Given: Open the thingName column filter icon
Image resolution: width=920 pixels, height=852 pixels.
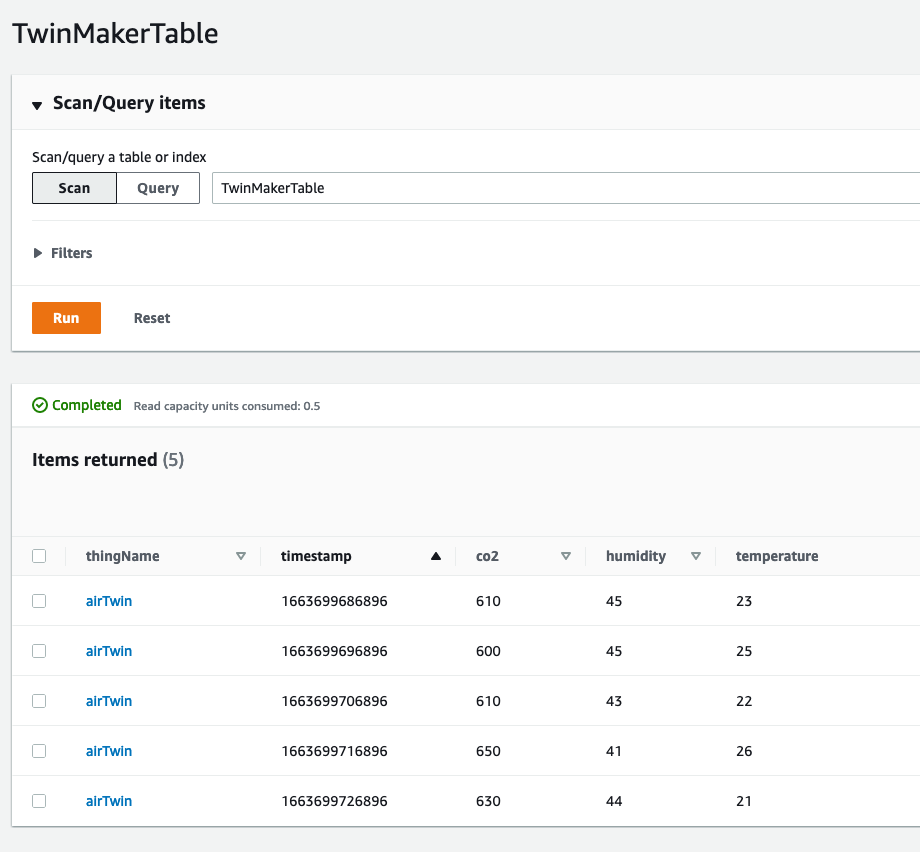Looking at the screenshot, I should pyautogui.click(x=240, y=556).
